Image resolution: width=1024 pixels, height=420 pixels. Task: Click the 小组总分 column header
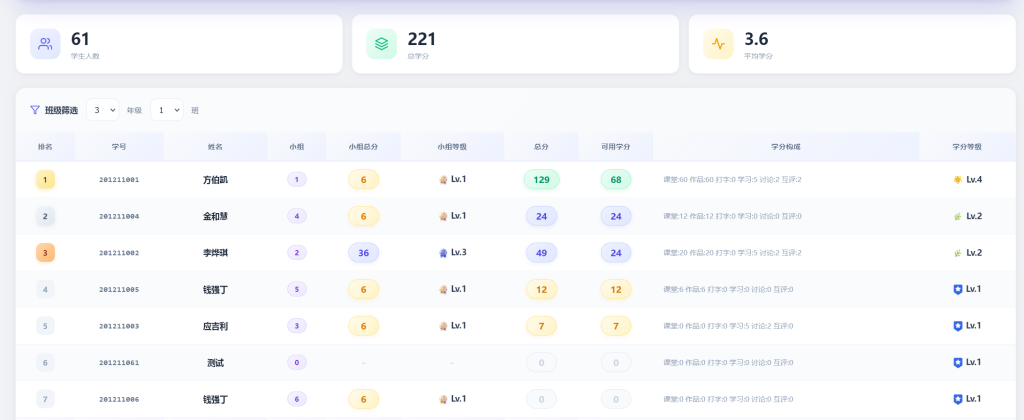point(363,147)
